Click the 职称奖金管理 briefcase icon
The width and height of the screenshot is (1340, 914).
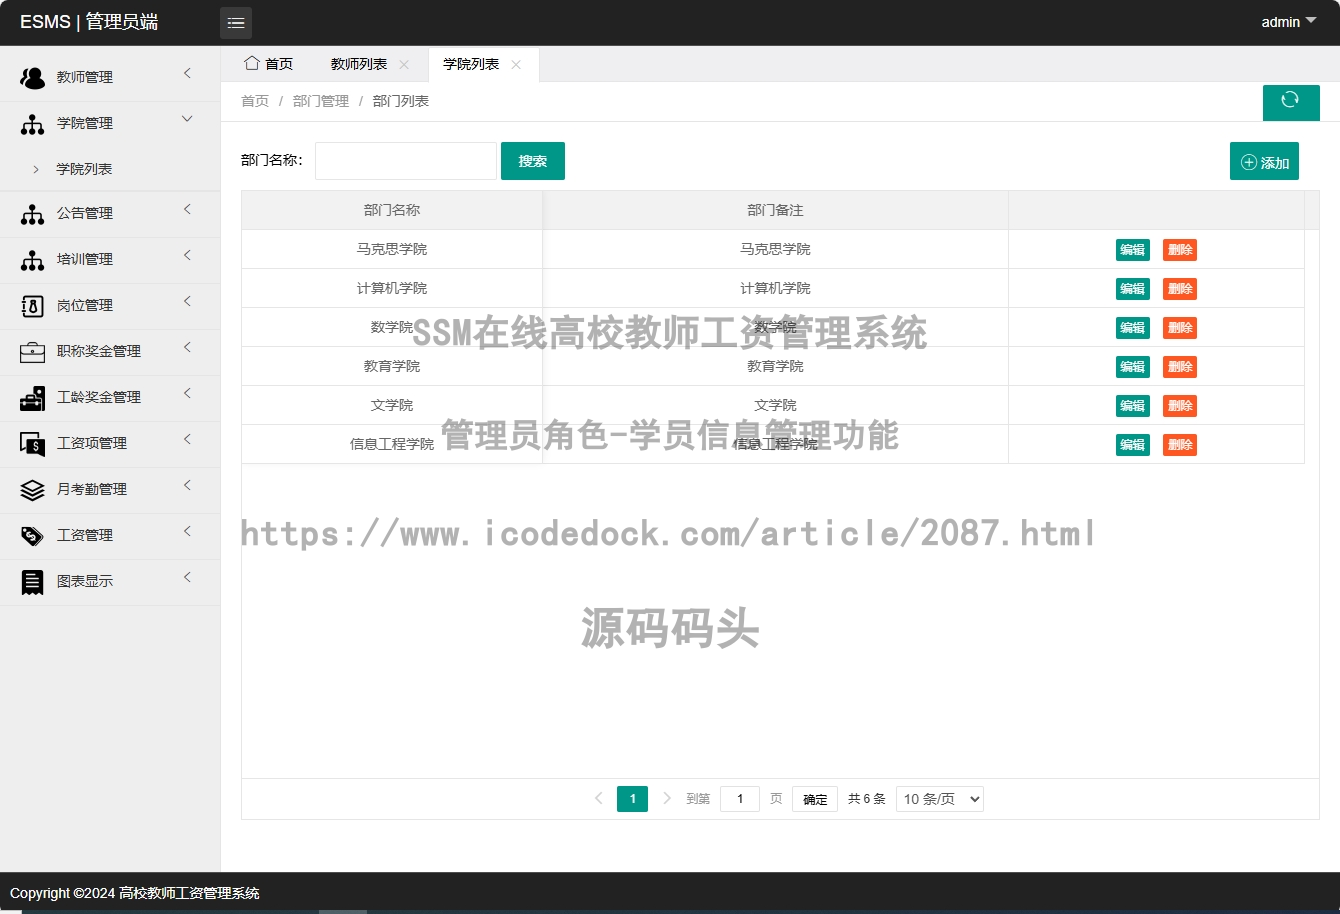pos(32,352)
